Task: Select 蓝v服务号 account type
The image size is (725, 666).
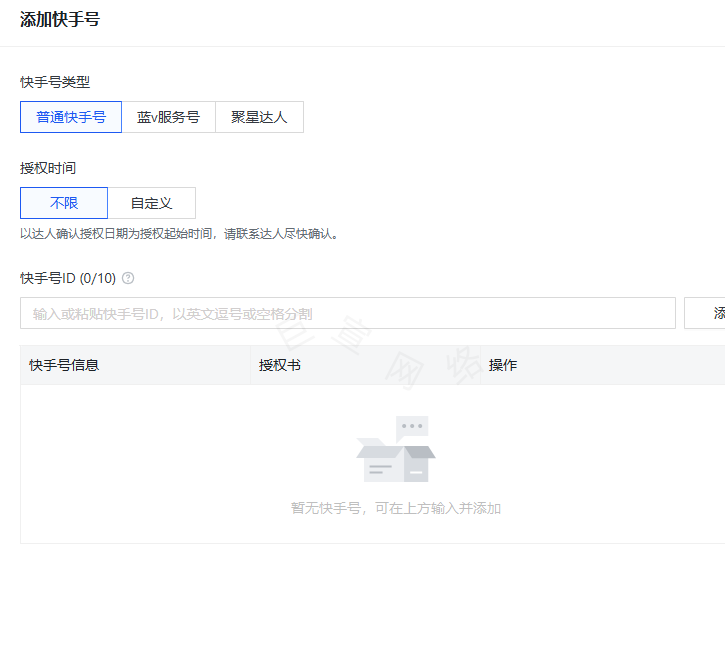Action: (x=168, y=117)
